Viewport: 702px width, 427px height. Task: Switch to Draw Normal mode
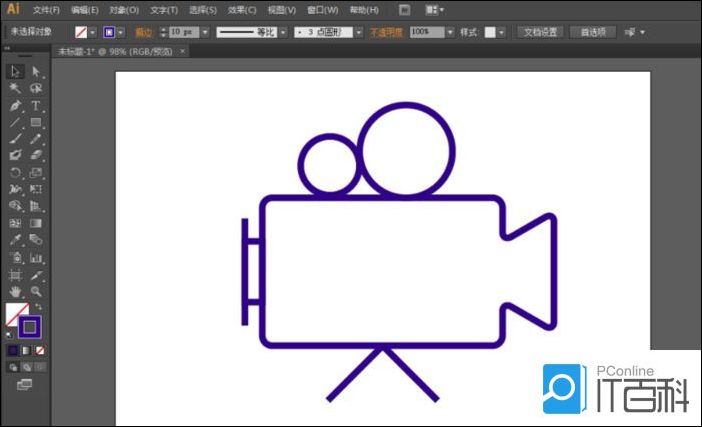tap(13, 367)
